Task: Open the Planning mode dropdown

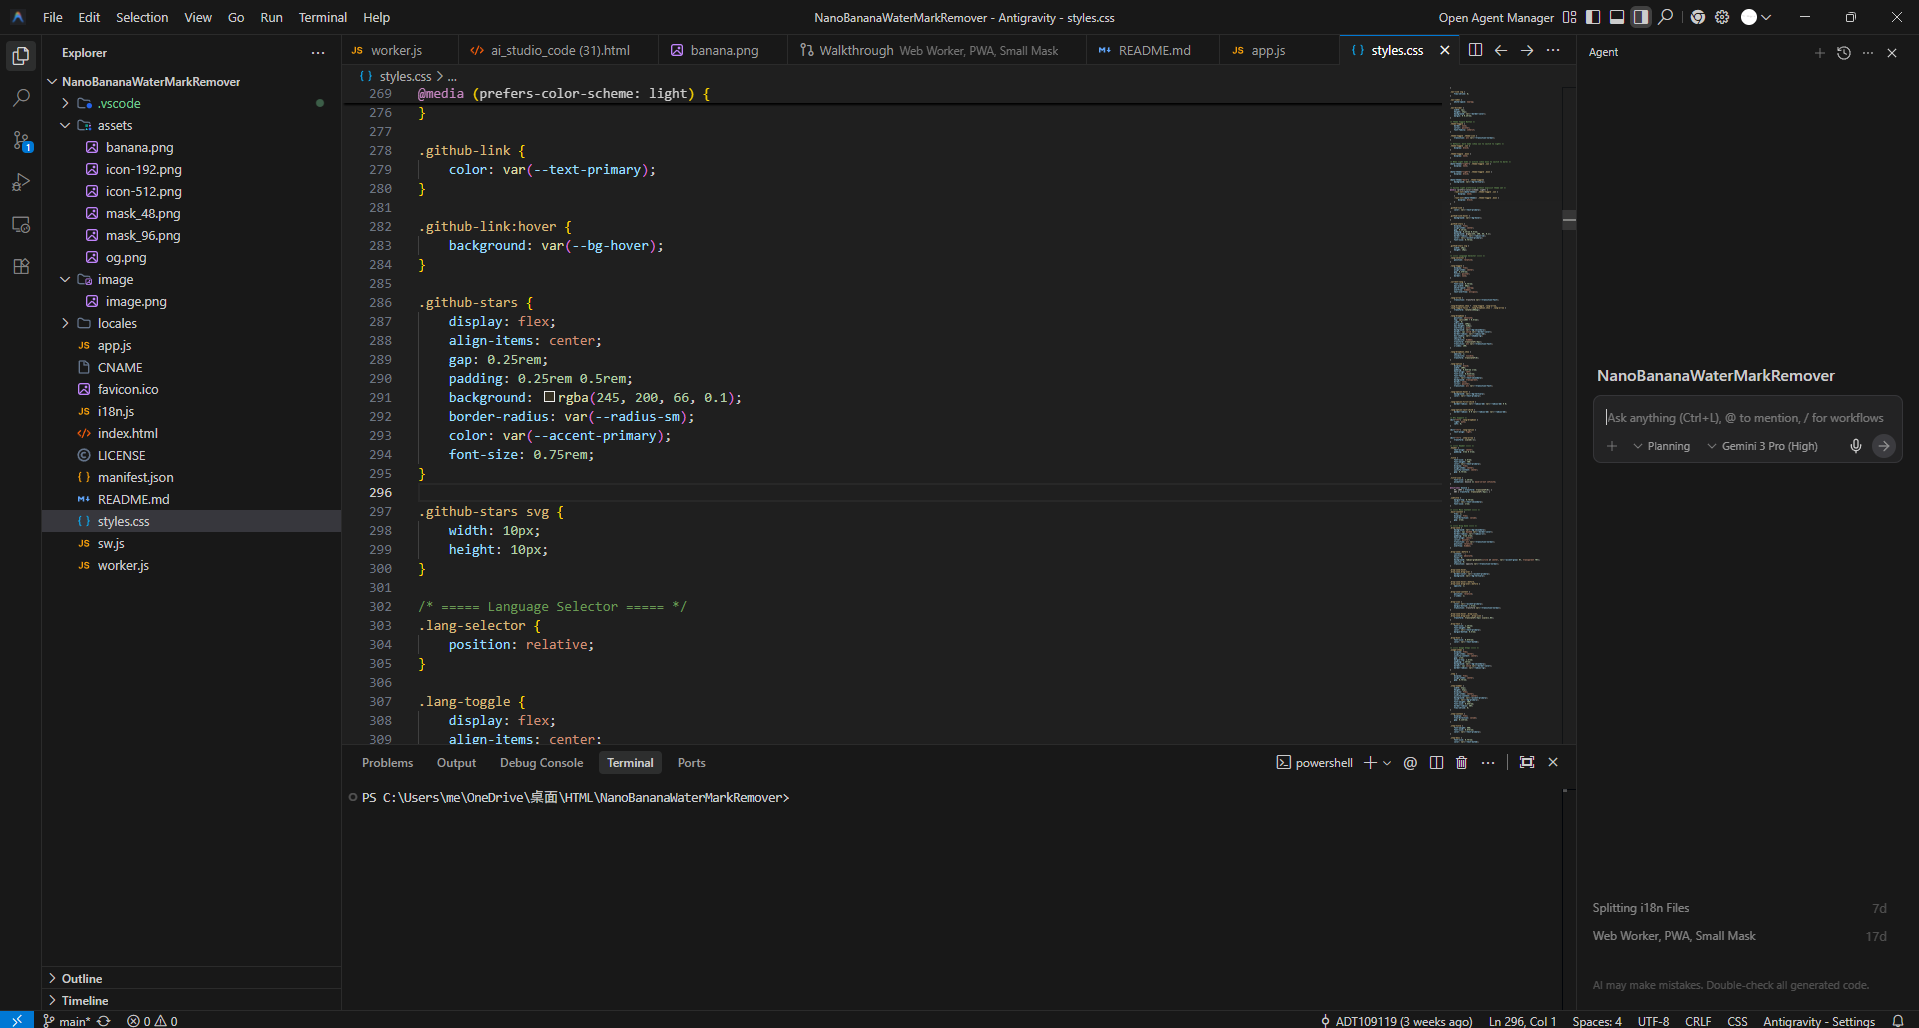Action: 1661,446
